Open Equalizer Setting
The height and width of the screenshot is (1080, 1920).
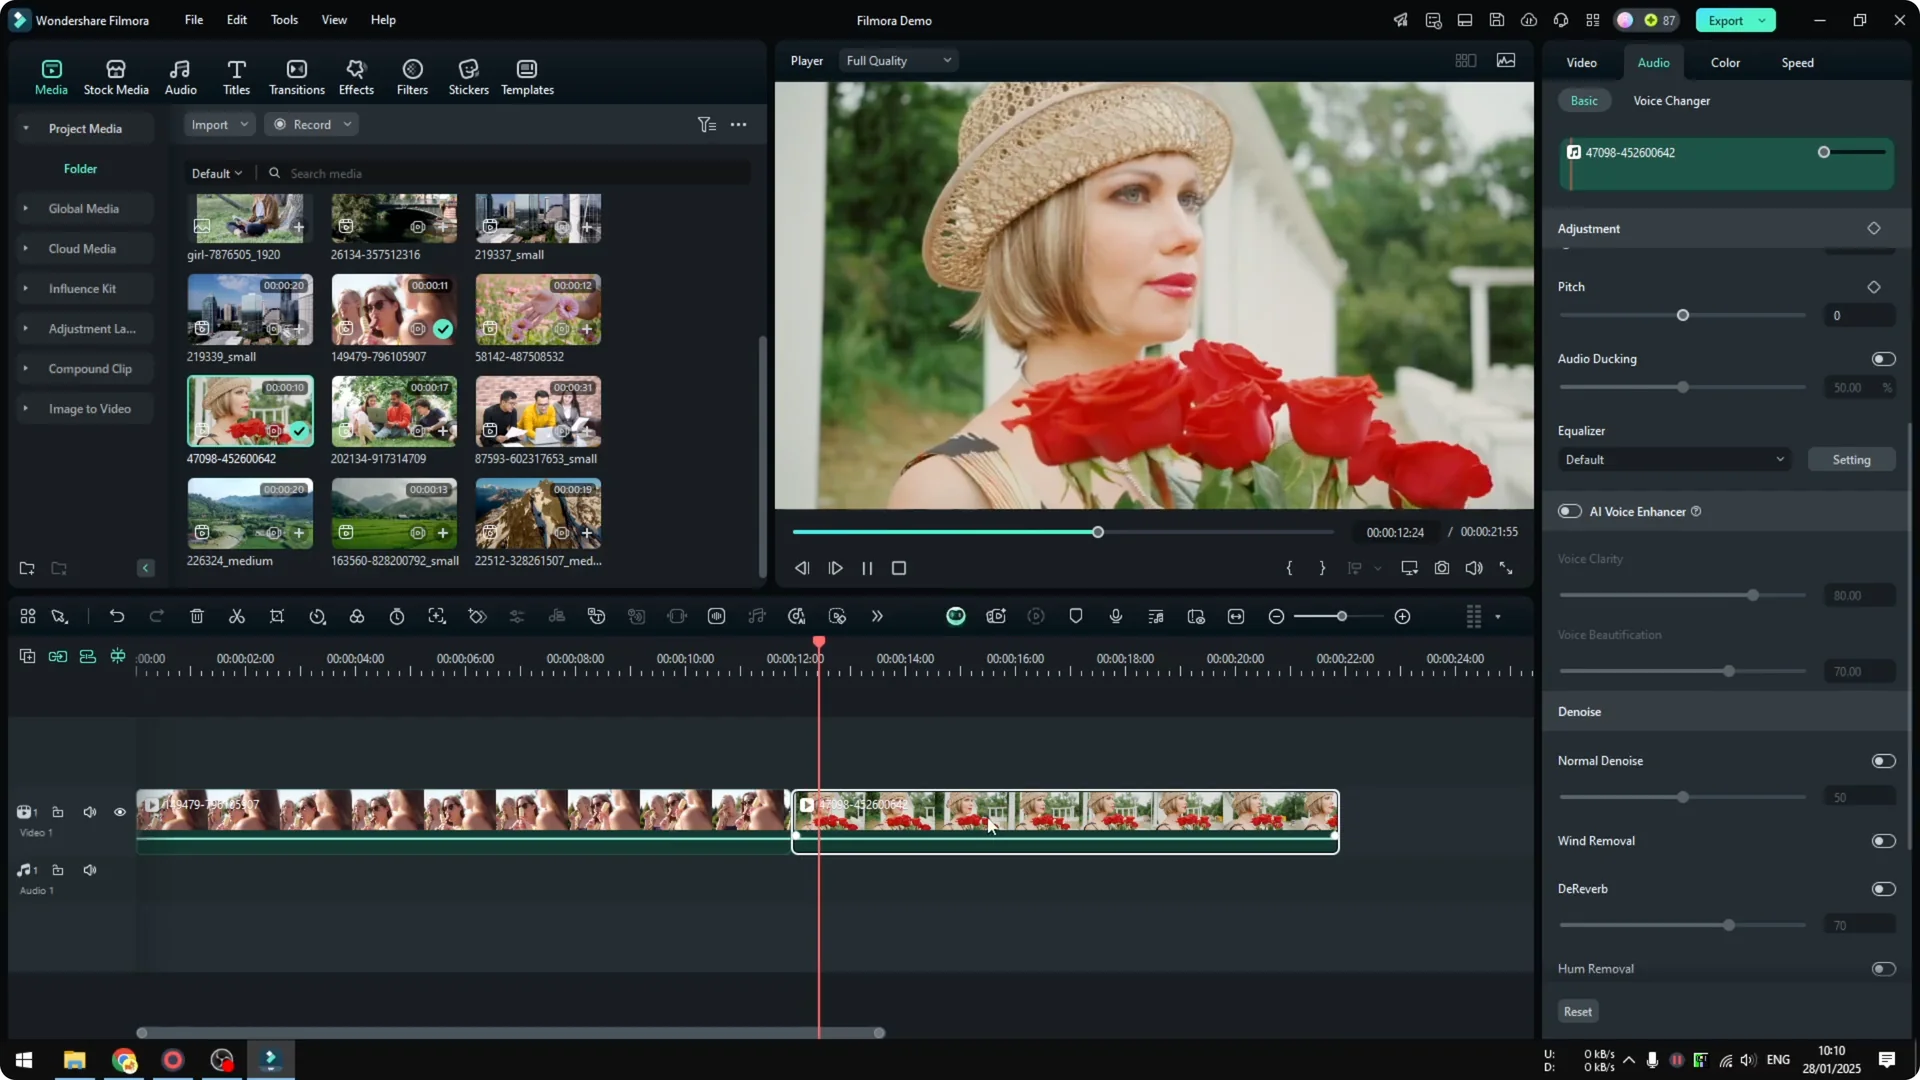[x=1851, y=459]
